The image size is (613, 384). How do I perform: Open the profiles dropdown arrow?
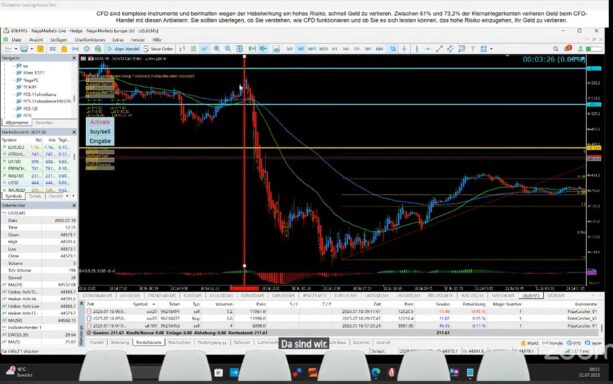tap(32, 49)
